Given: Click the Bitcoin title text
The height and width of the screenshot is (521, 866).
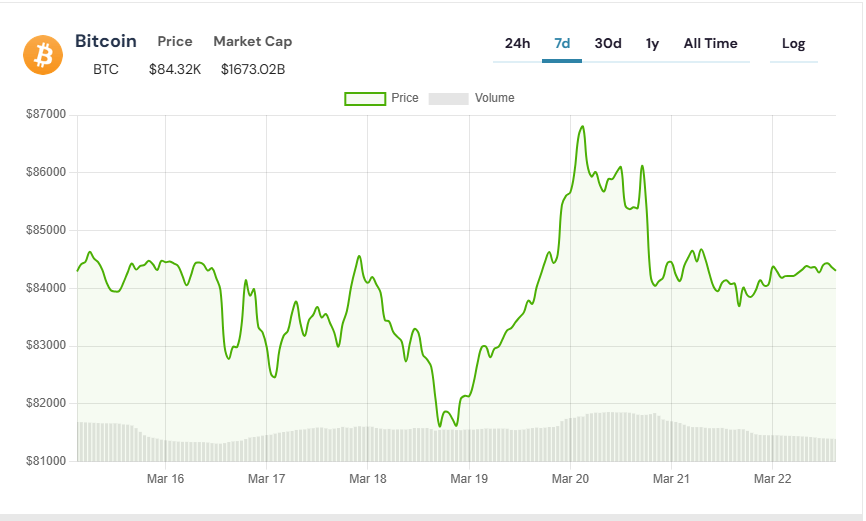Looking at the screenshot, I should click(x=105, y=41).
